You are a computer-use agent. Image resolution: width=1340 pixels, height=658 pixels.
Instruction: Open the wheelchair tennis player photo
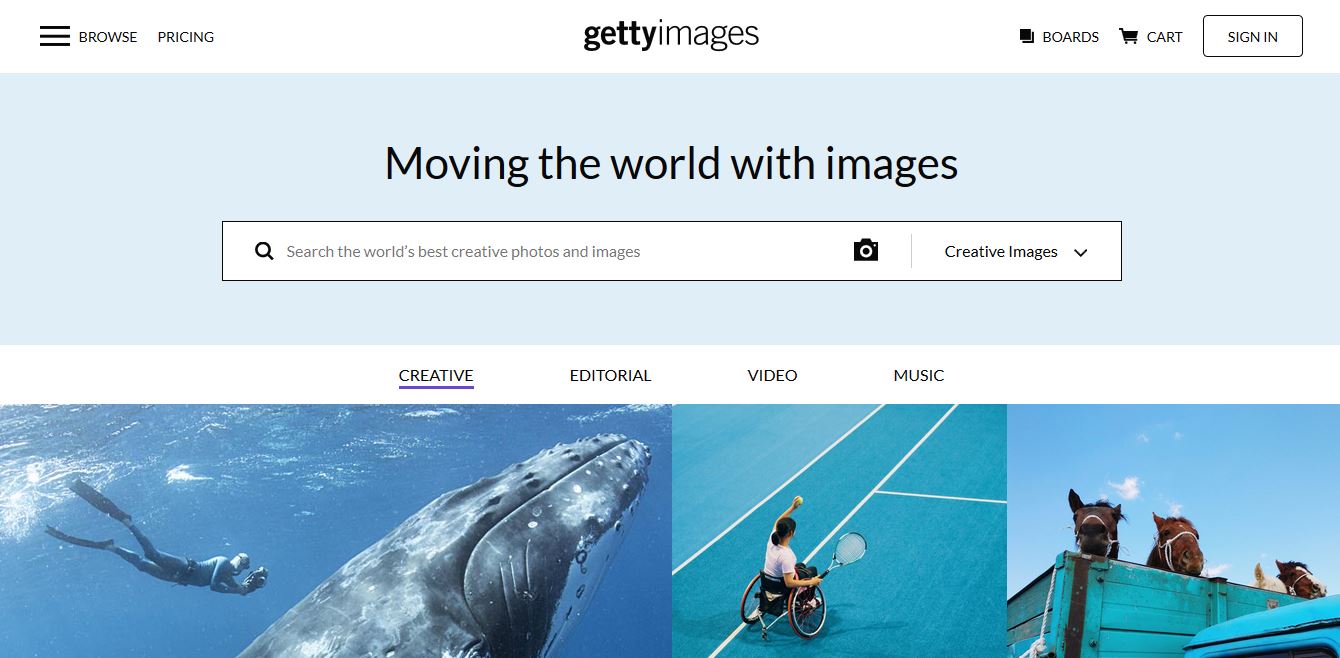coord(839,531)
